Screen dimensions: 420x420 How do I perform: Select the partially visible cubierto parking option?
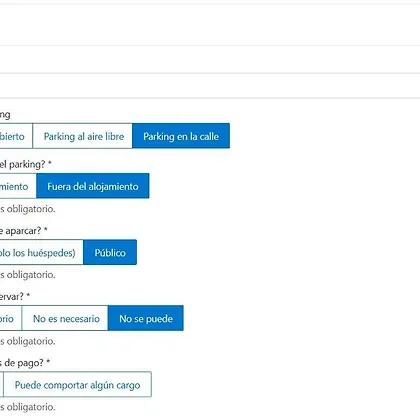coord(16,136)
